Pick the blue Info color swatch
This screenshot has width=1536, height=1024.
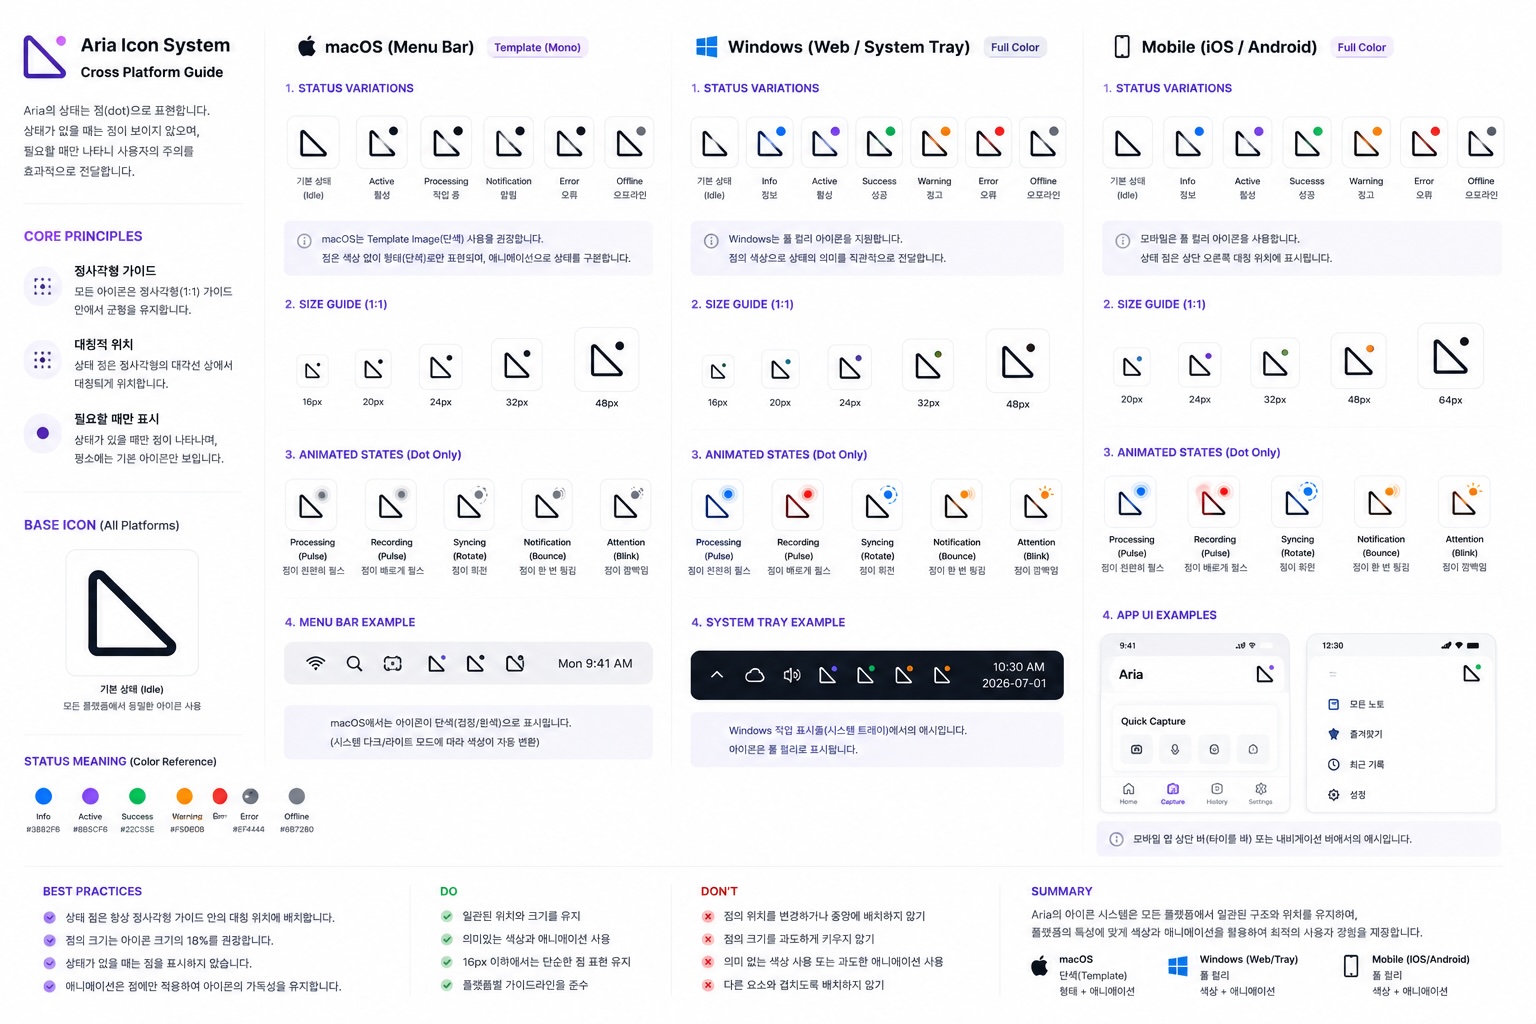click(43, 796)
